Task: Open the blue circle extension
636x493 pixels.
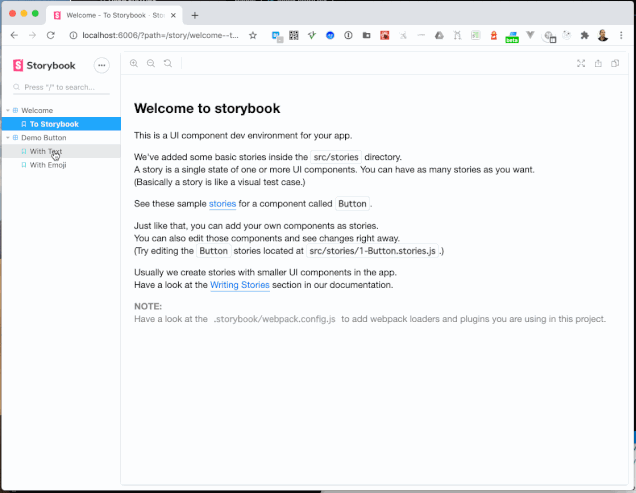Action: (x=330, y=35)
